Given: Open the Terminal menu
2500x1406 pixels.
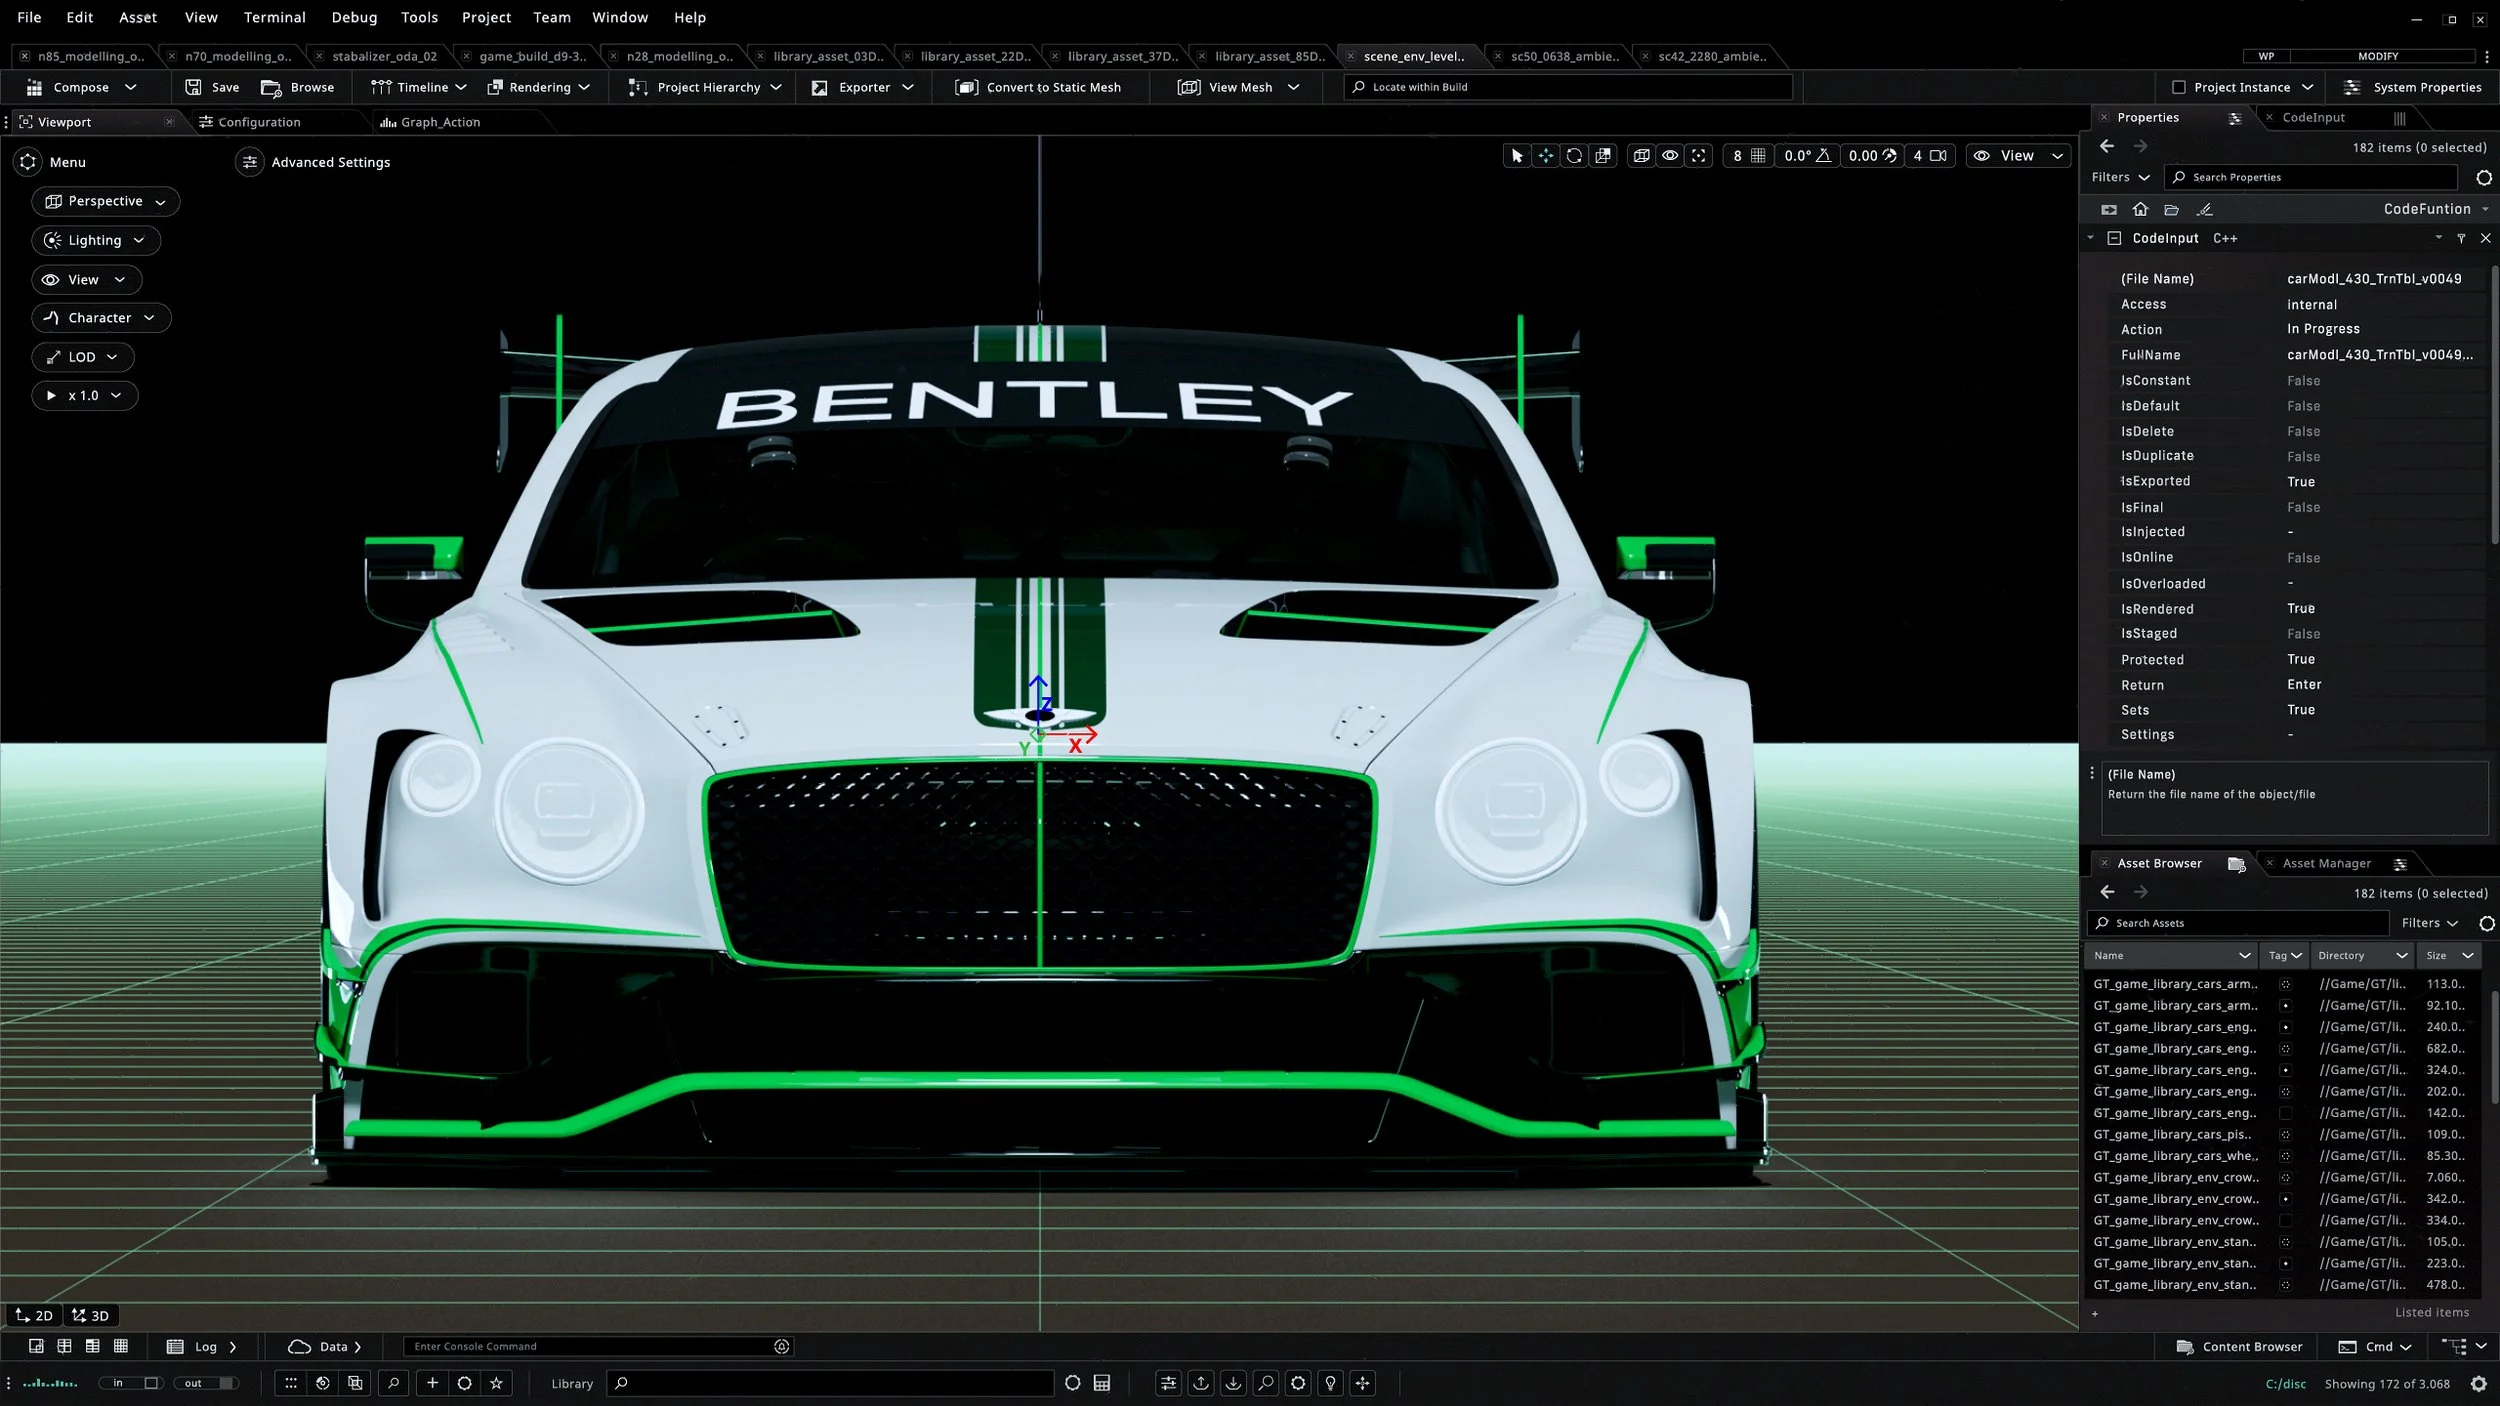Looking at the screenshot, I should pos(275,17).
